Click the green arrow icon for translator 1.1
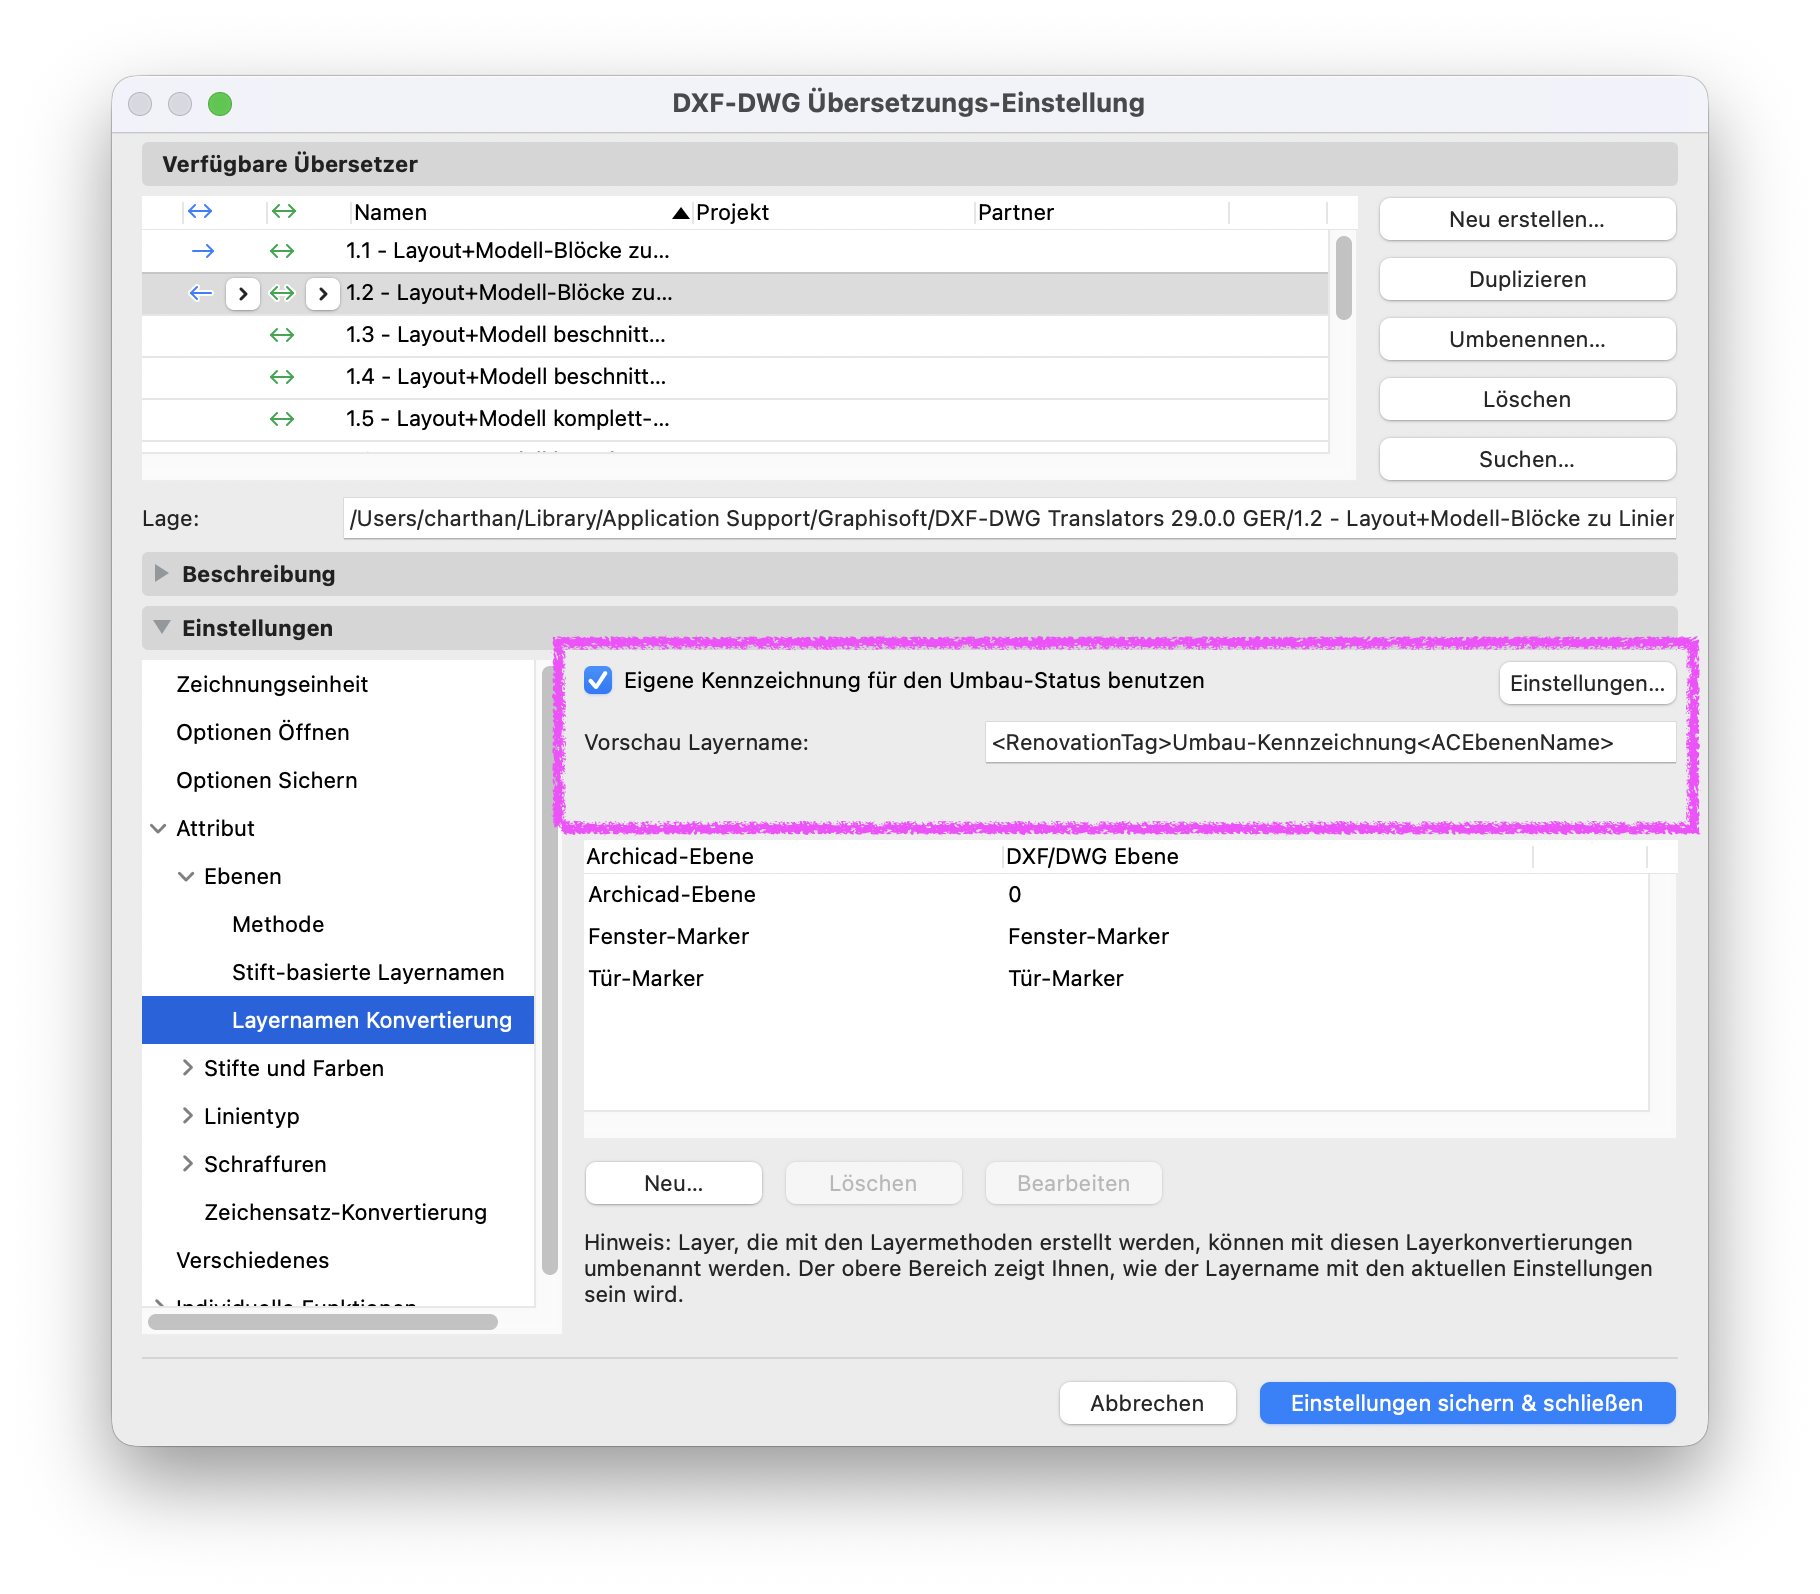Screen dimensions: 1820x1594 [x=282, y=251]
